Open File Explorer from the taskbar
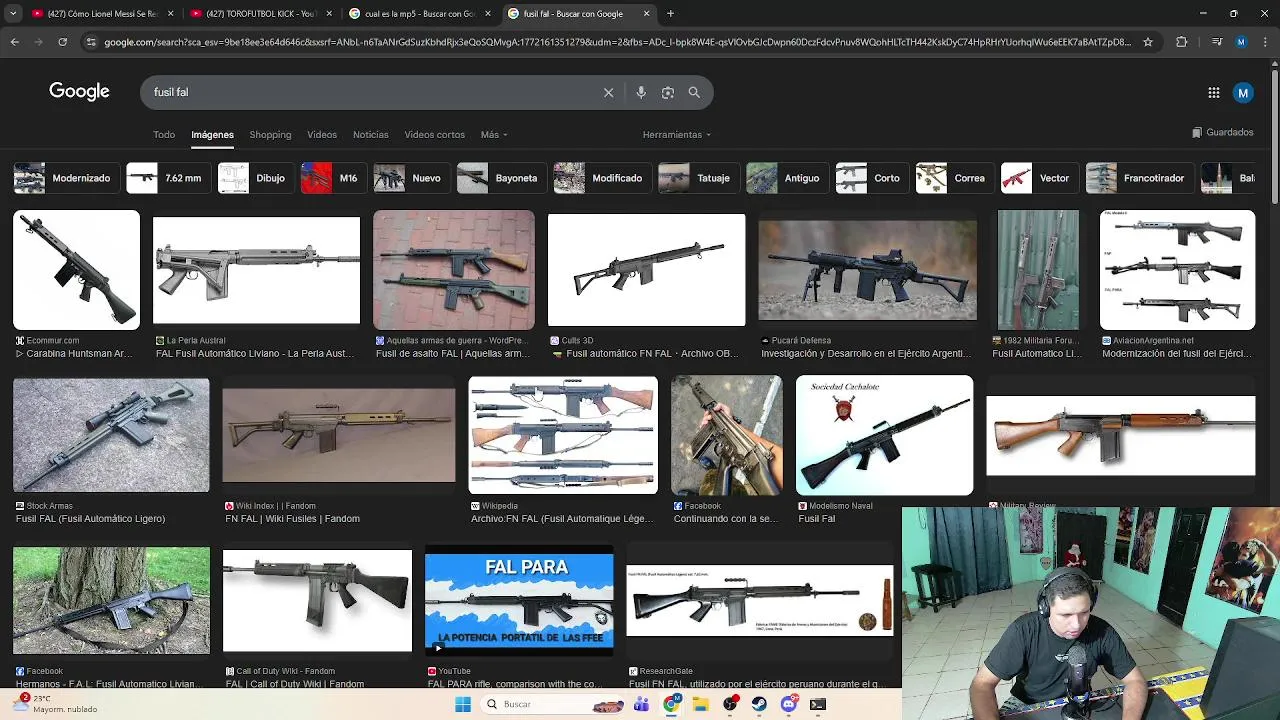 (x=701, y=704)
